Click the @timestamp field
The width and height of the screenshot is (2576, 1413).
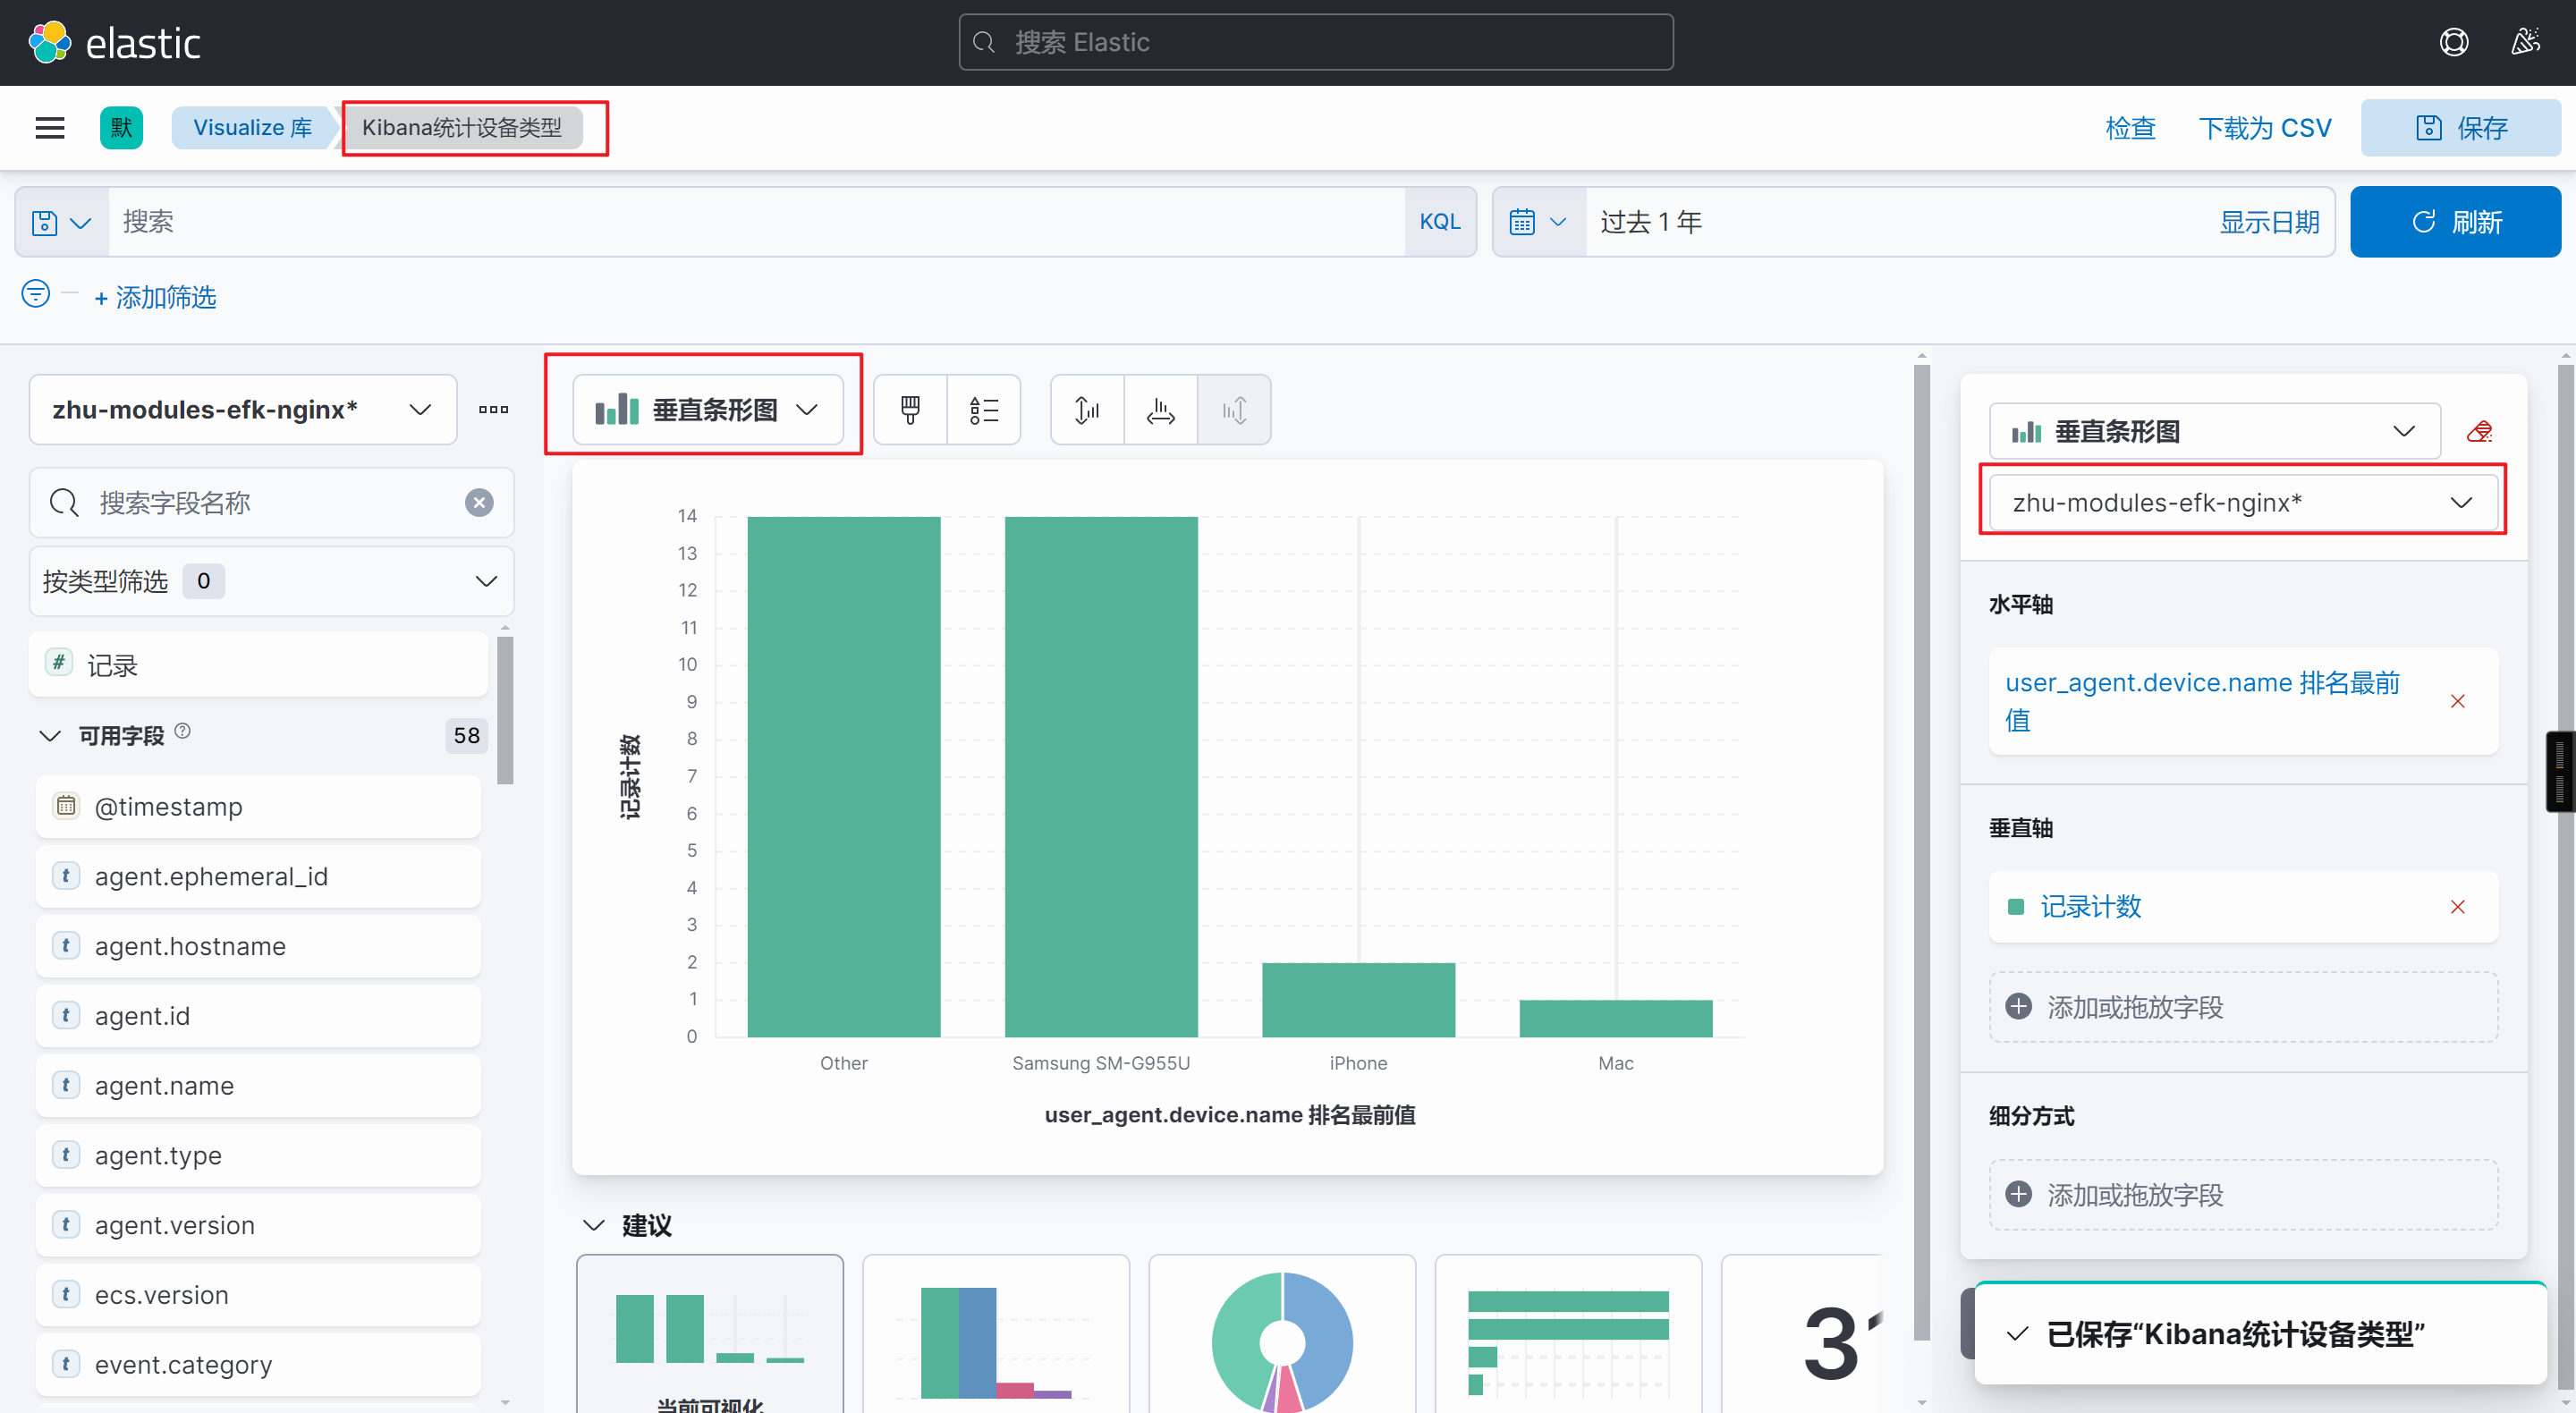pyautogui.click(x=258, y=806)
